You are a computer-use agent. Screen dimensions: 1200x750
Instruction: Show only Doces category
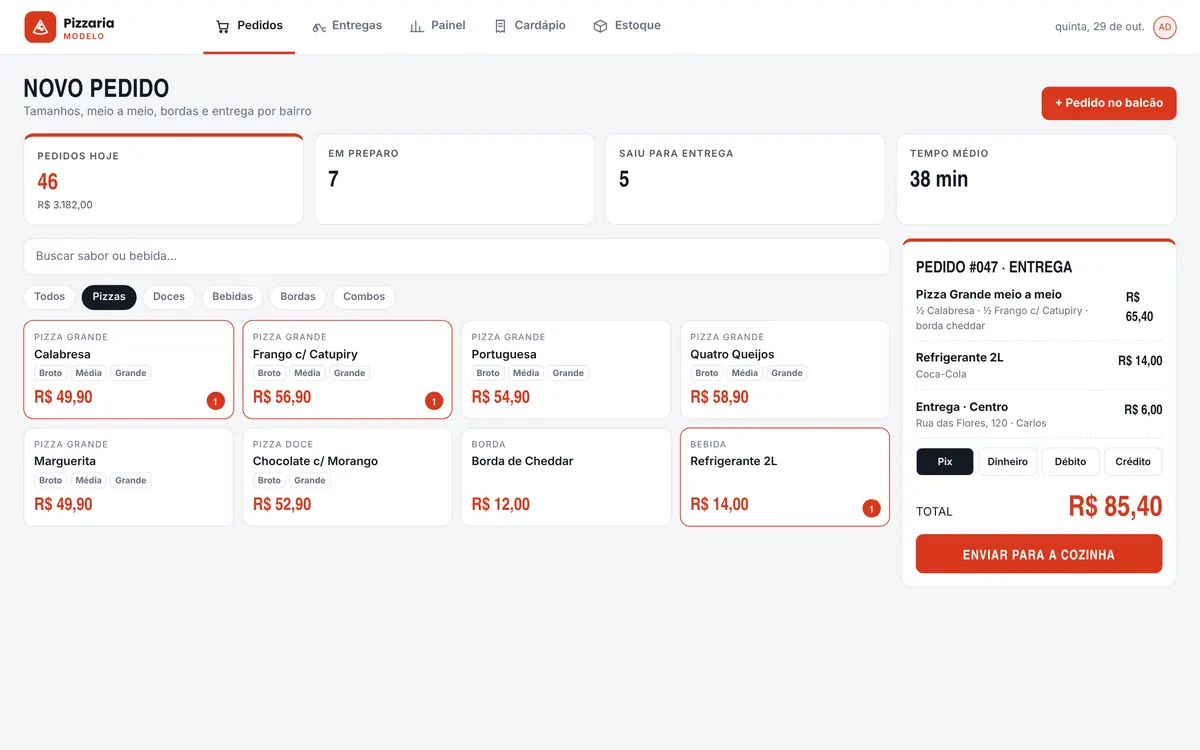(169, 297)
